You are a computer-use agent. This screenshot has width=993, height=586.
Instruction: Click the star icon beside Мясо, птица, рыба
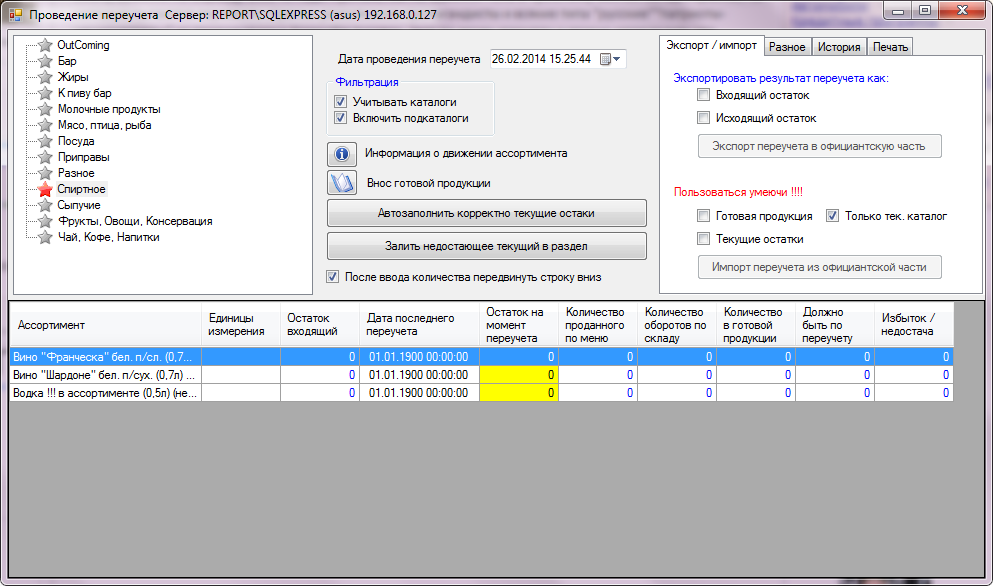pyautogui.click(x=45, y=125)
